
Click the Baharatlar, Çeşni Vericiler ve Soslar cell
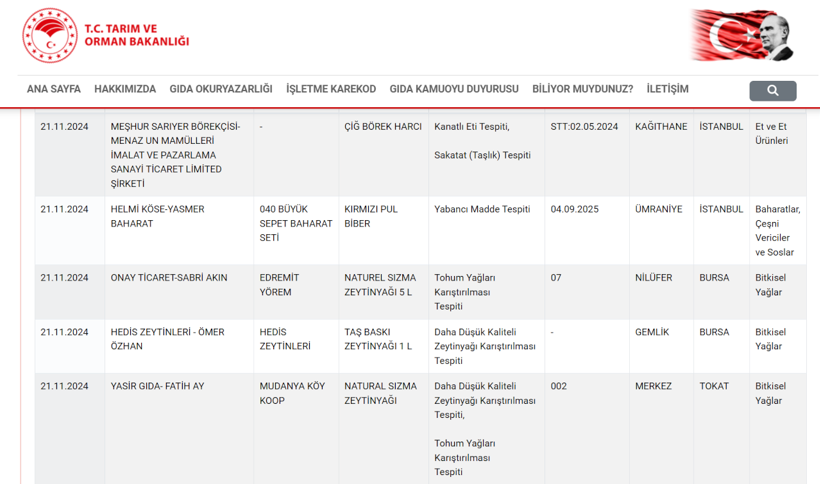coord(778,231)
